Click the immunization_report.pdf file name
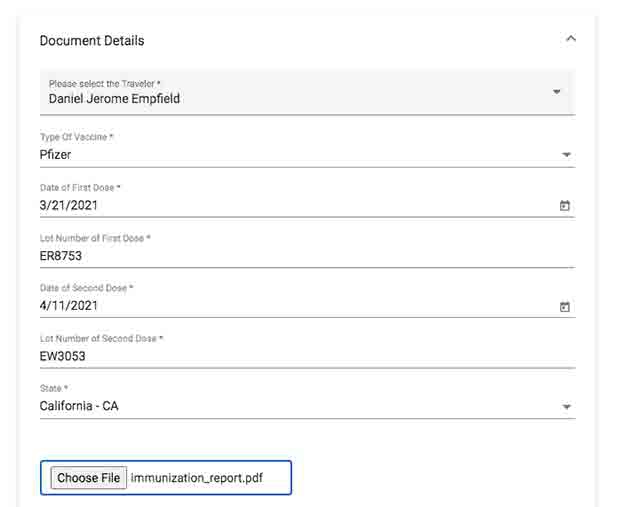The height and width of the screenshot is (507, 620). click(x=196, y=478)
